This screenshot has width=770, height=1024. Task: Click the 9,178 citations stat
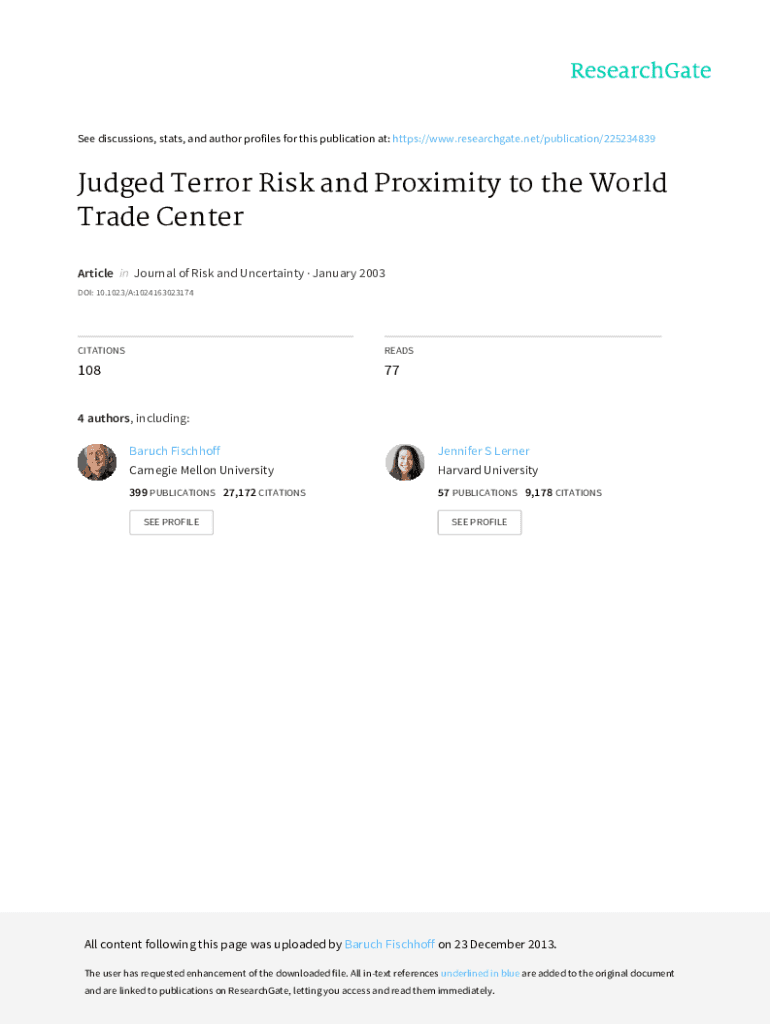563,493
